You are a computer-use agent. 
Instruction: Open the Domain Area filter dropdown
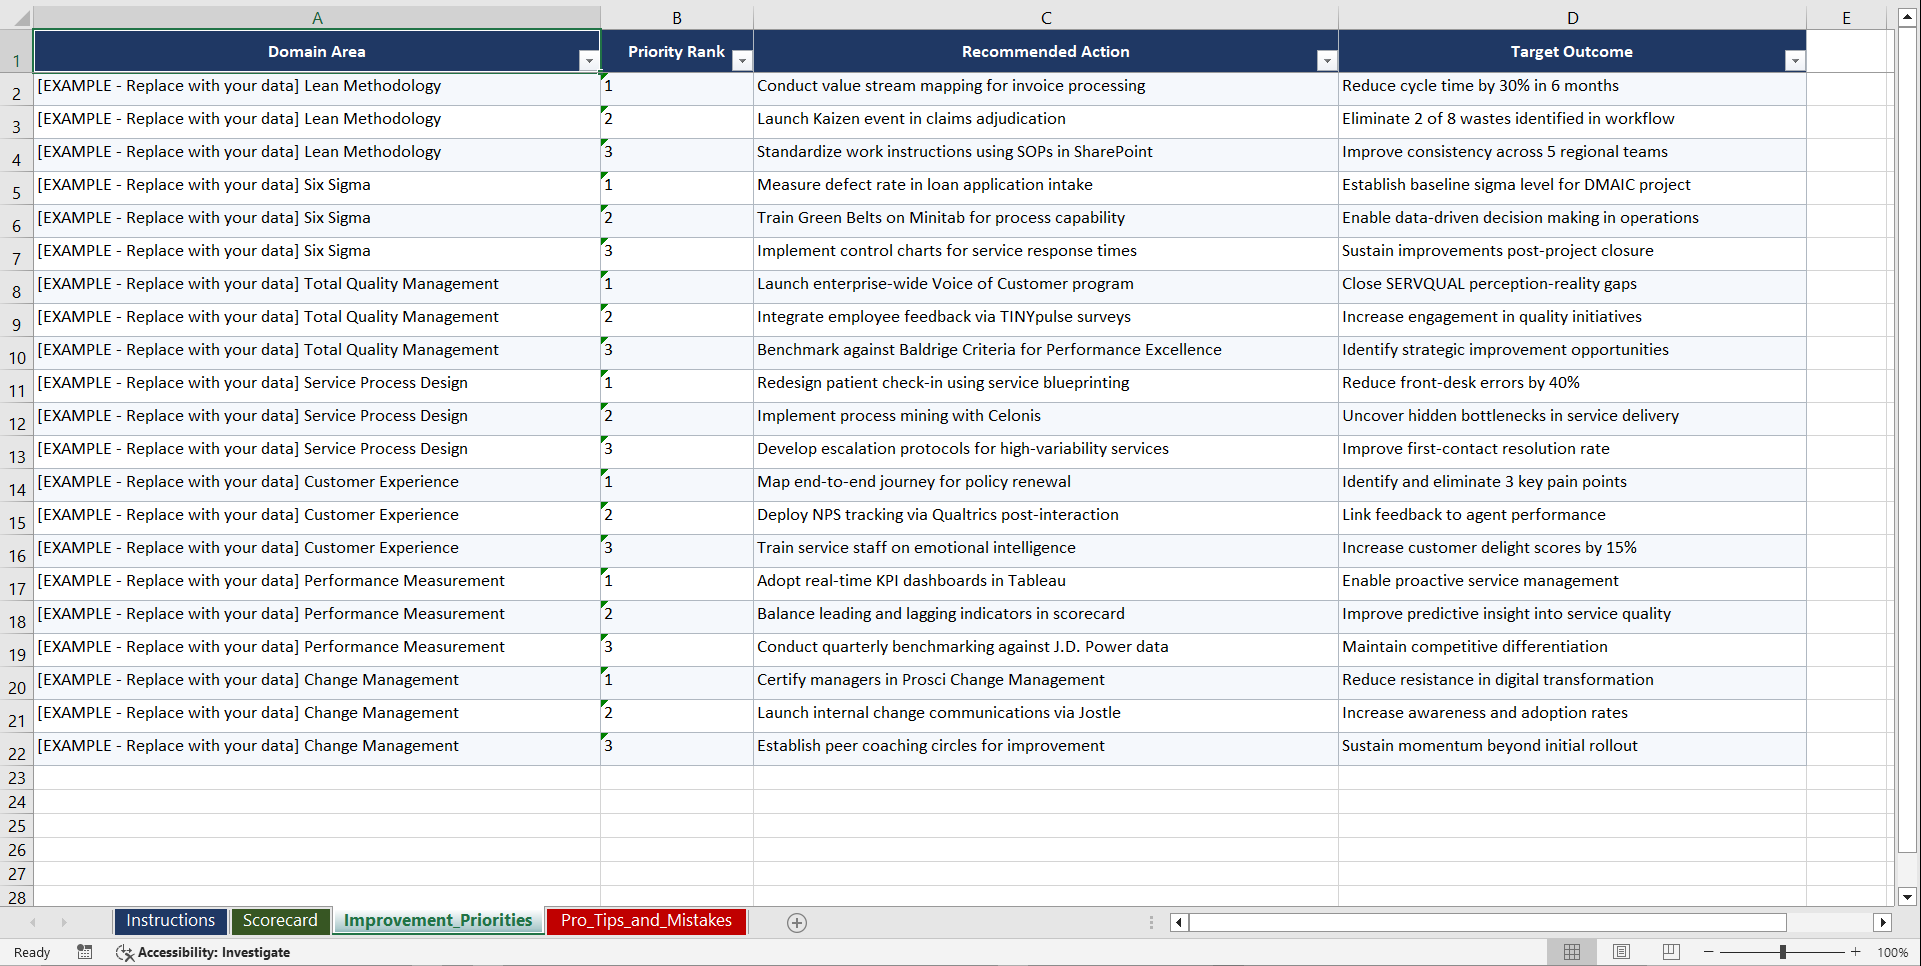click(589, 61)
